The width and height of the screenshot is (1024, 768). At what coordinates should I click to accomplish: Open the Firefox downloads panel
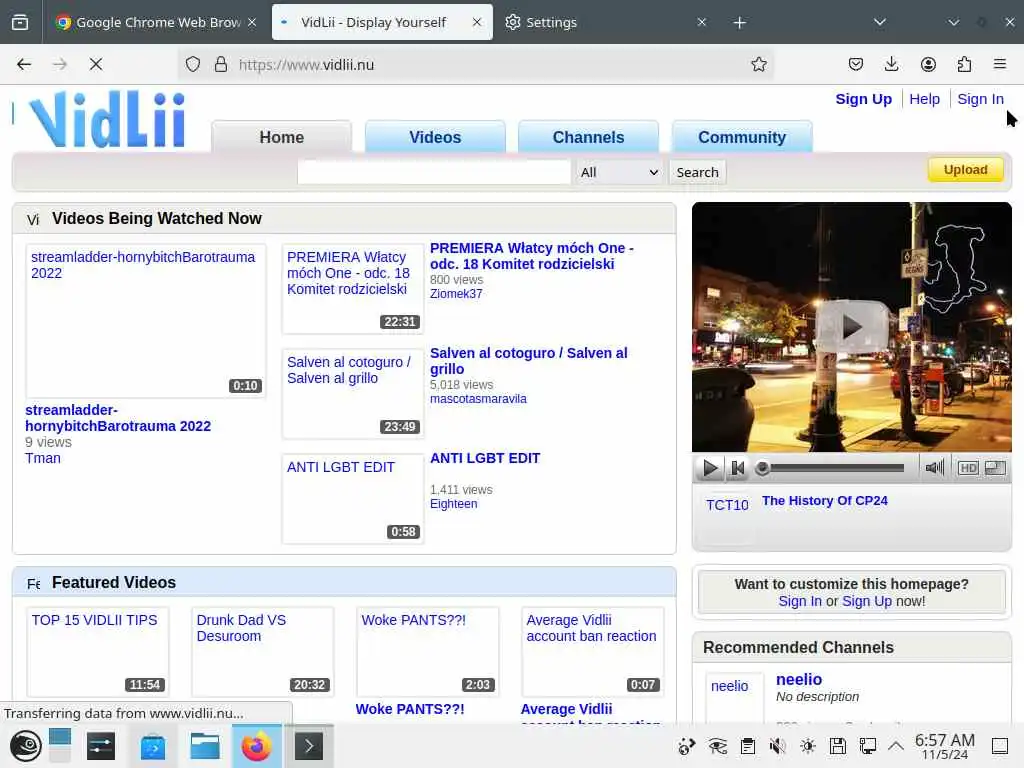(891, 64)
